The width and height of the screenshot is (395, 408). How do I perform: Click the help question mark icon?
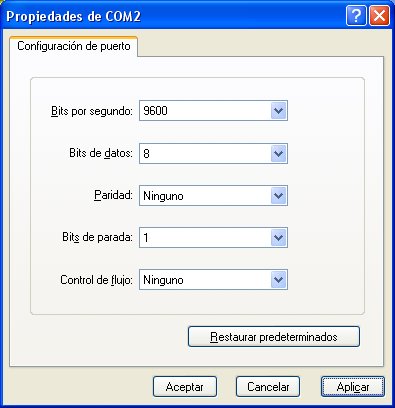[356, 16]
